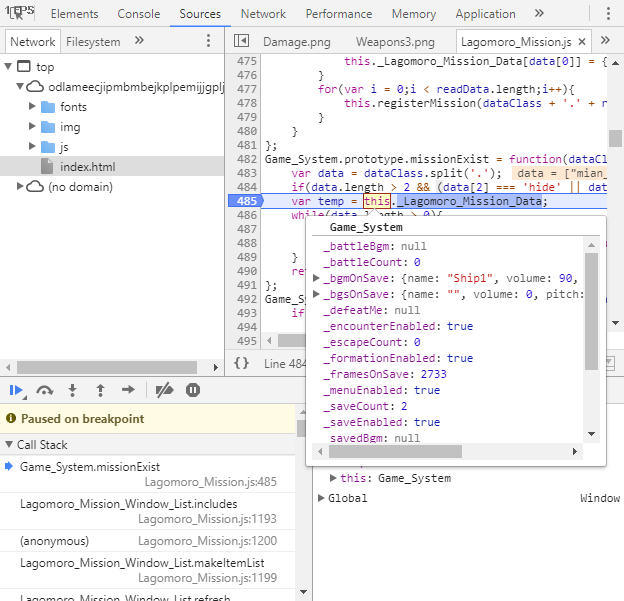Switch to the Console tab
Image resolution: width=624 pixels, height=601 pixels.
click(138, 14)
